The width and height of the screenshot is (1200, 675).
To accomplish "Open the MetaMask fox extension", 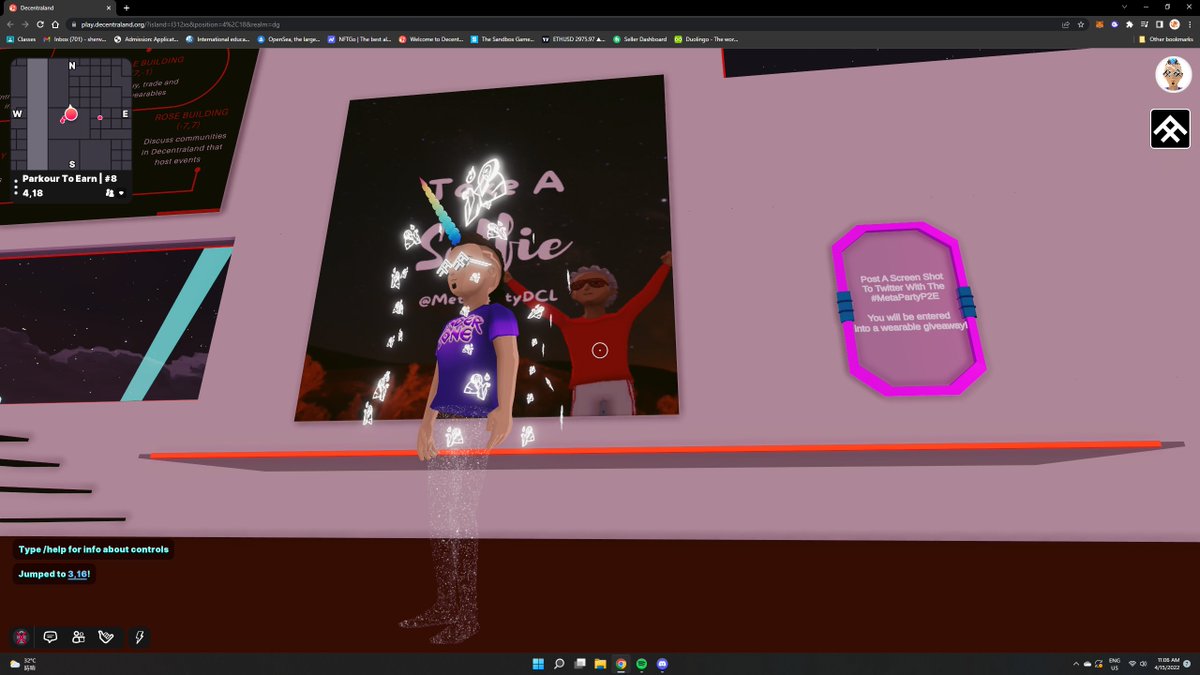I will 1099,24.
